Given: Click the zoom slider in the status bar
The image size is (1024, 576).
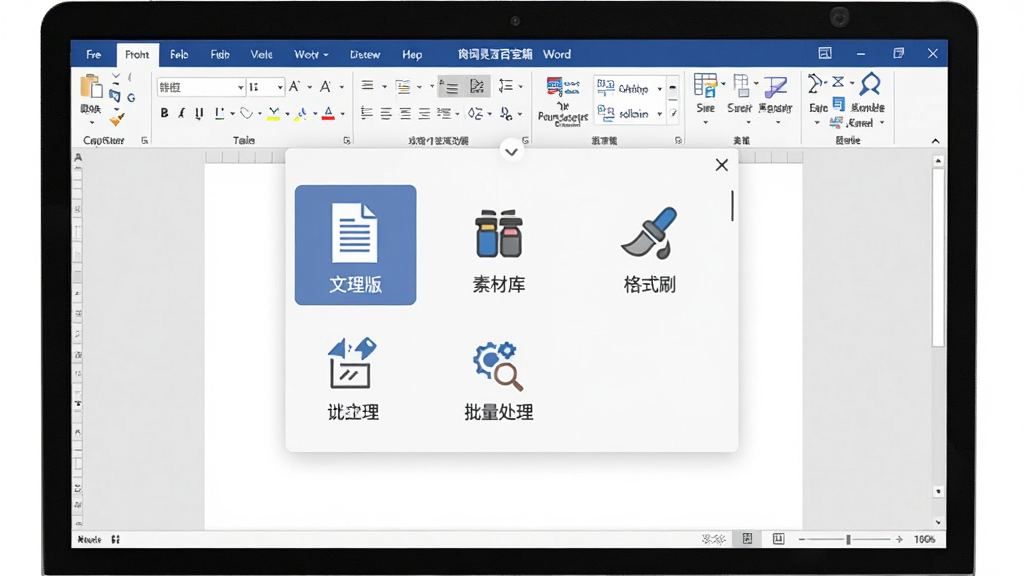Looking at the screenshot, I should coord(848,539).
